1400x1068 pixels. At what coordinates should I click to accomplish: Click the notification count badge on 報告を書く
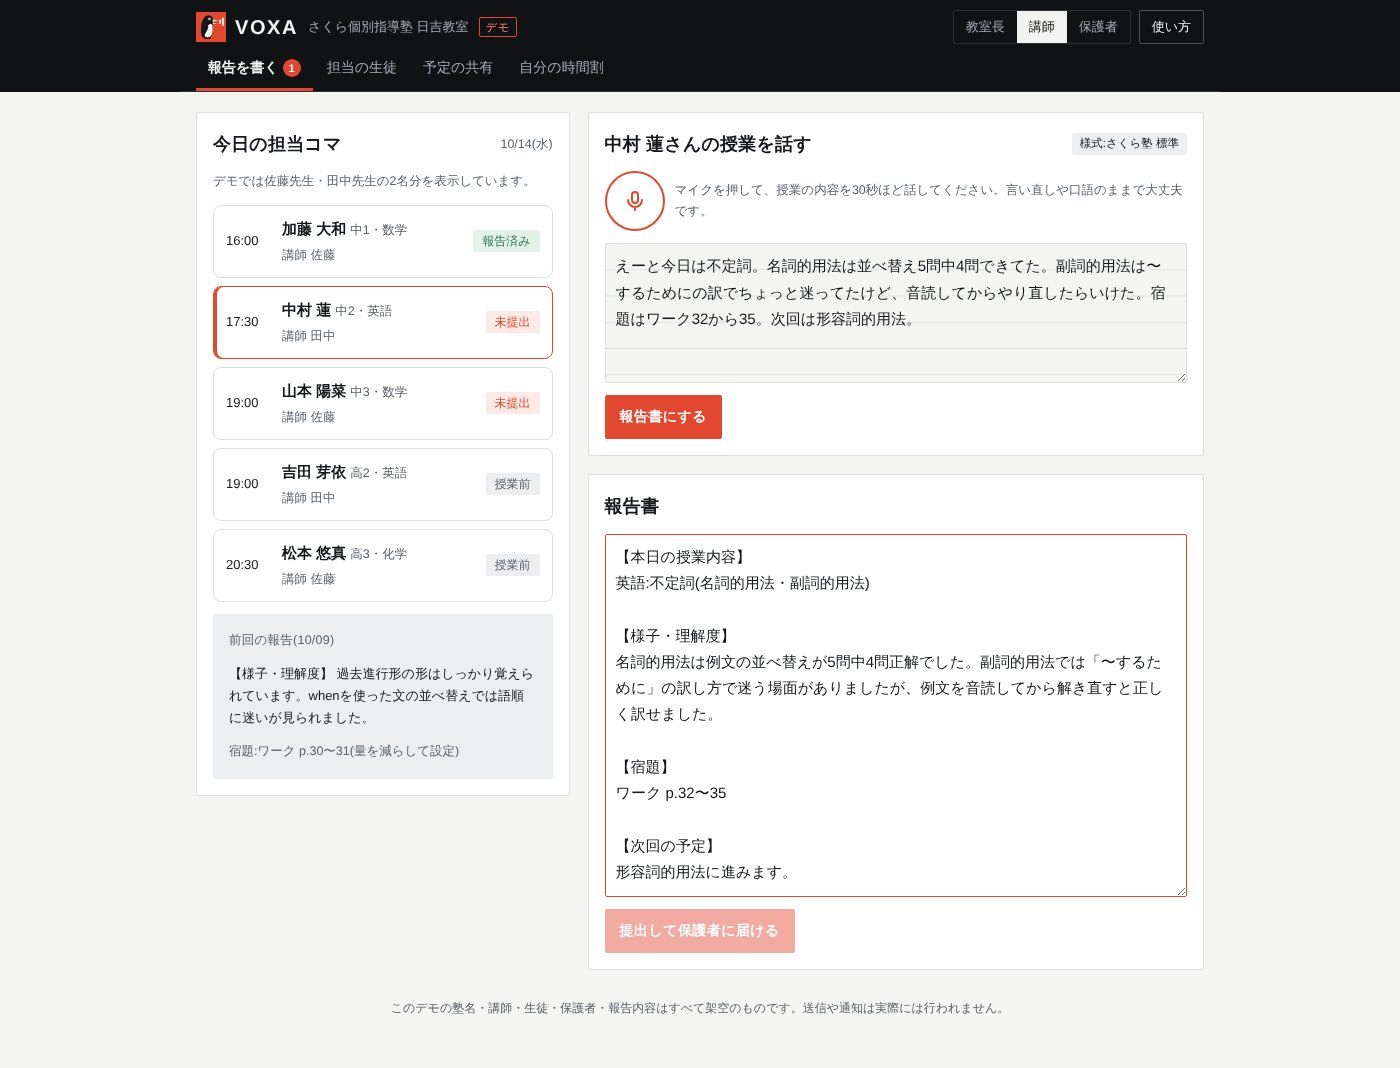(x=292, y=68)
